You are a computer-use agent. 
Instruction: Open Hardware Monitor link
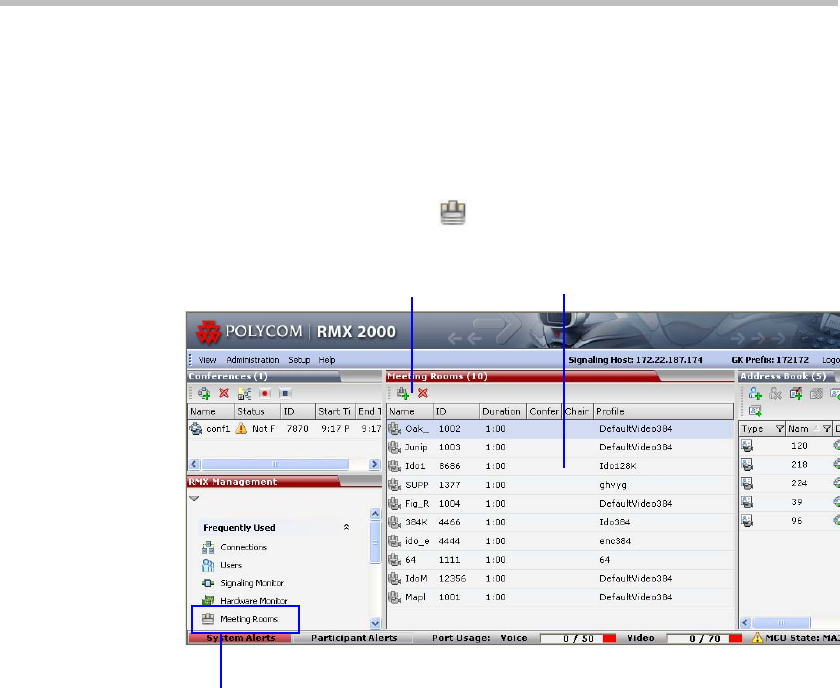click(x=254, y=601)
